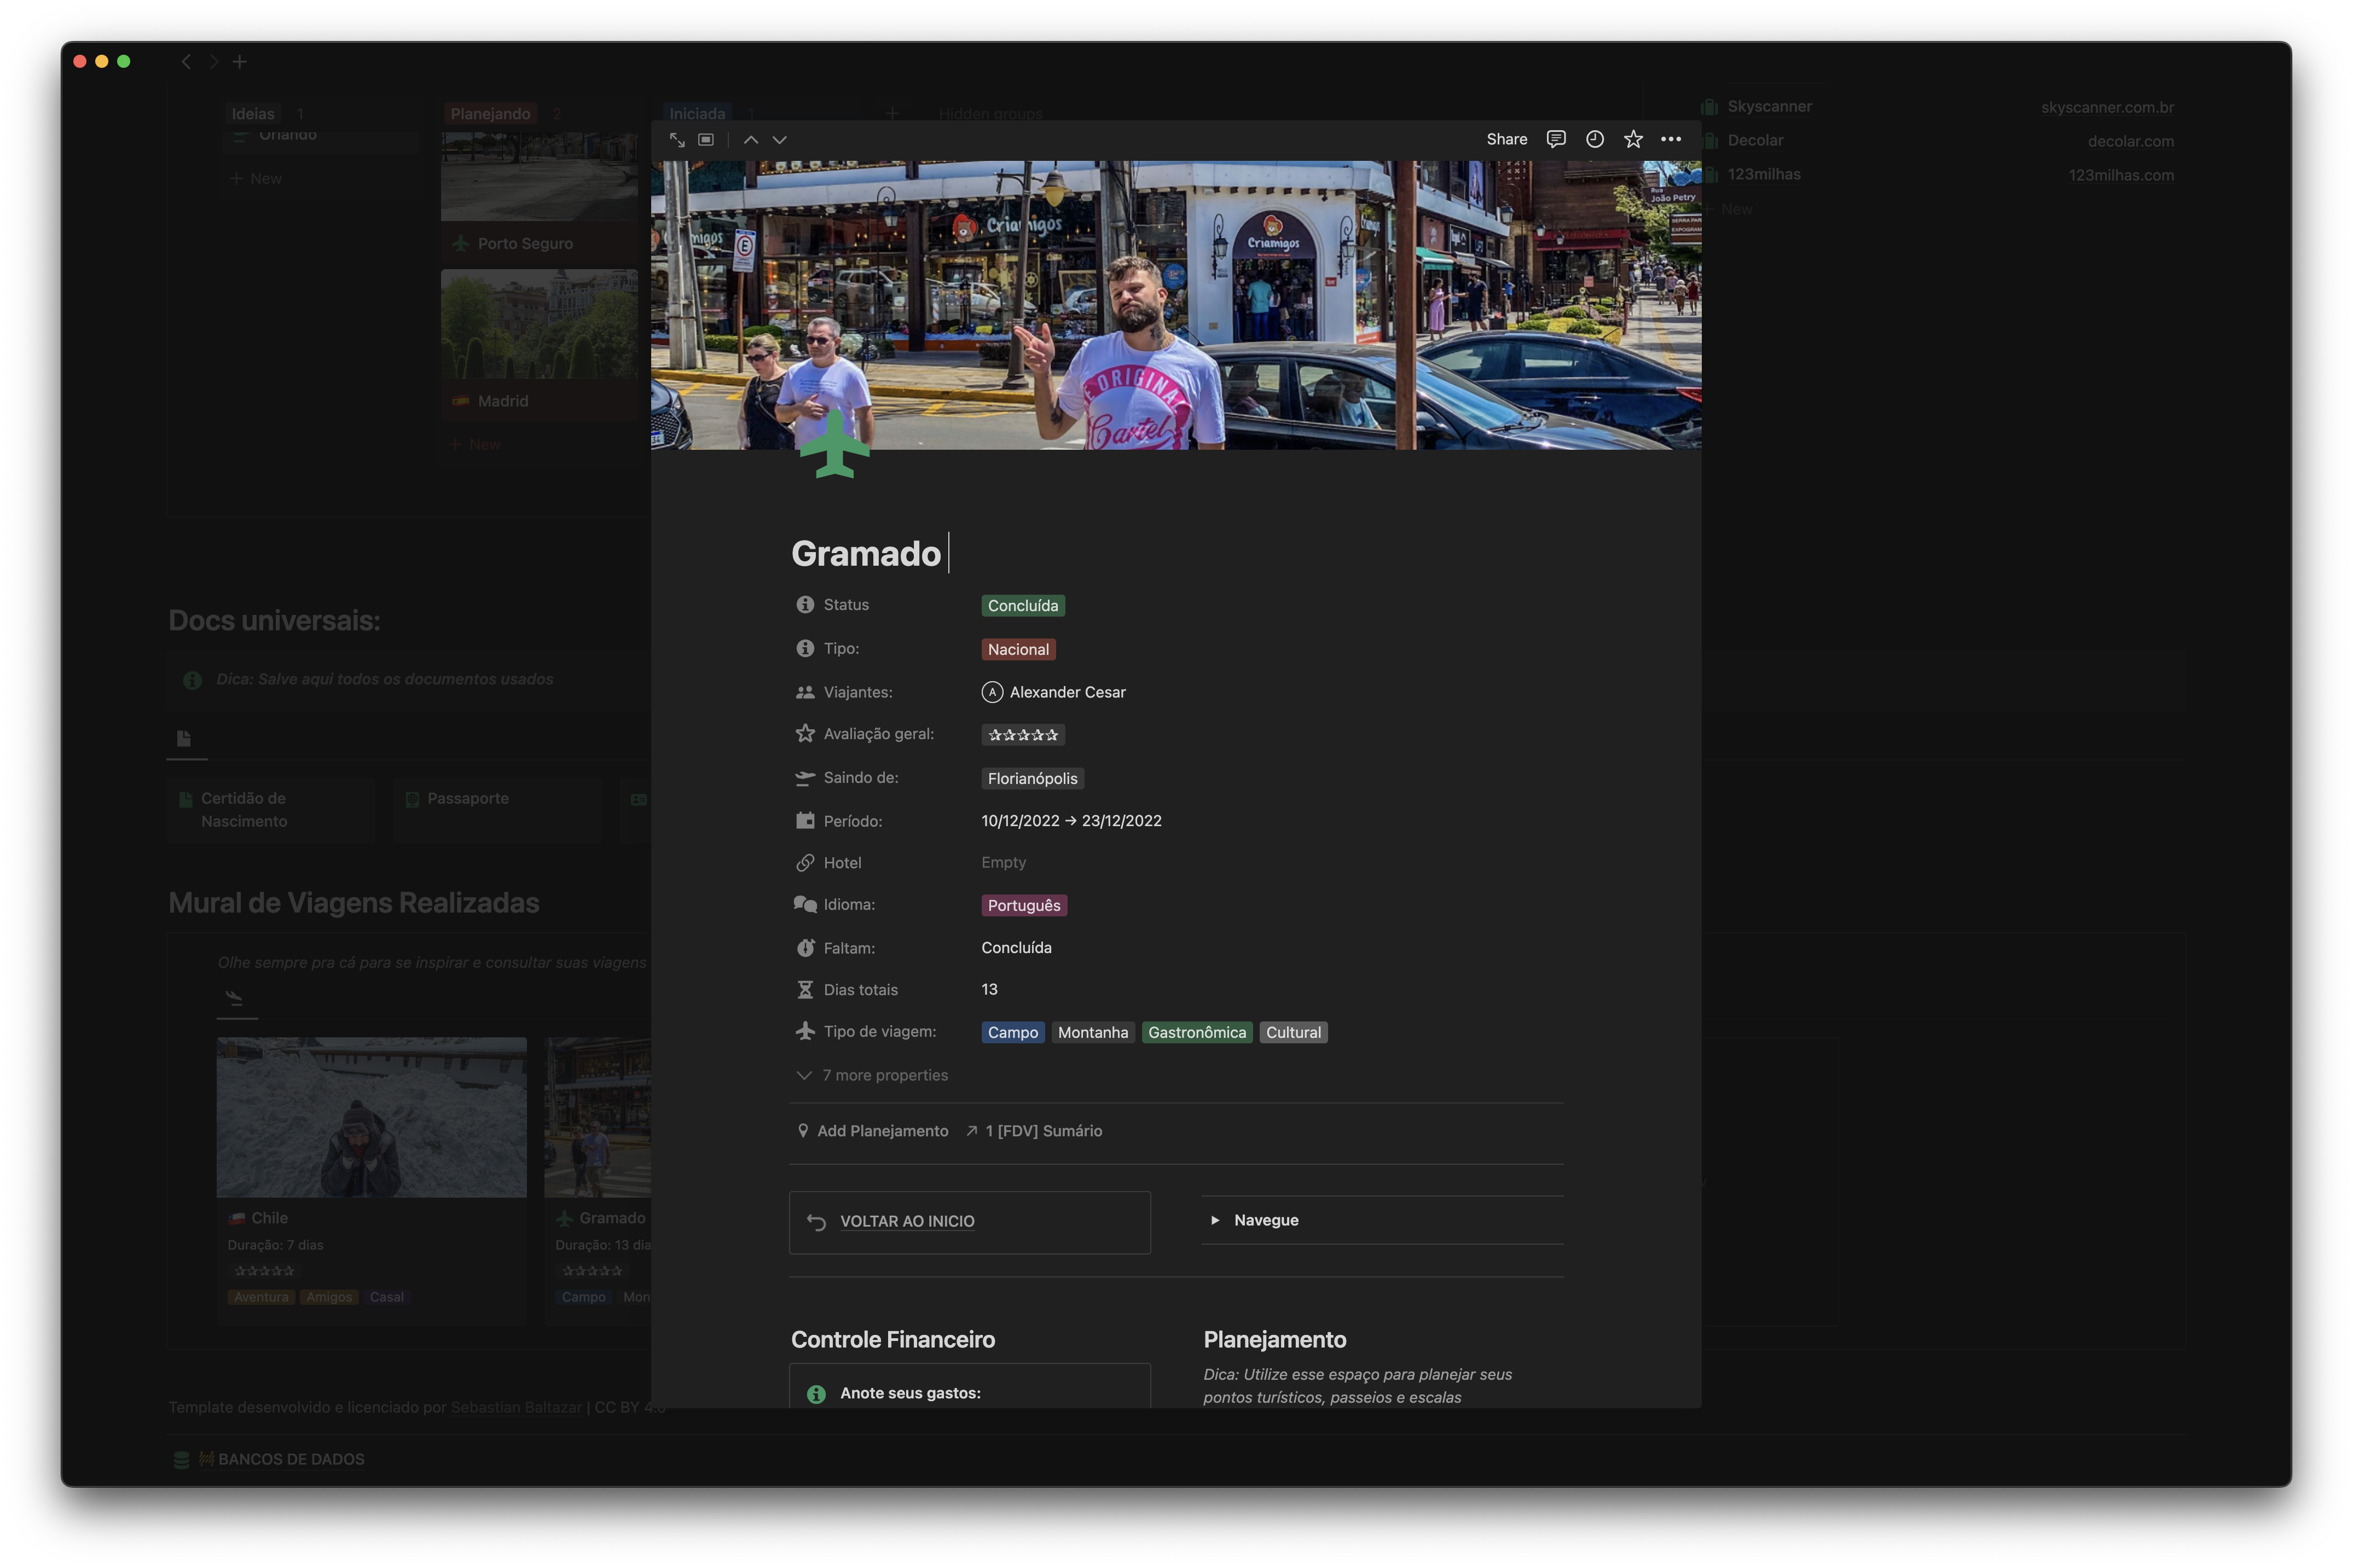Change the Português language tag
2353x1568 pixels.
(1024, 906)
